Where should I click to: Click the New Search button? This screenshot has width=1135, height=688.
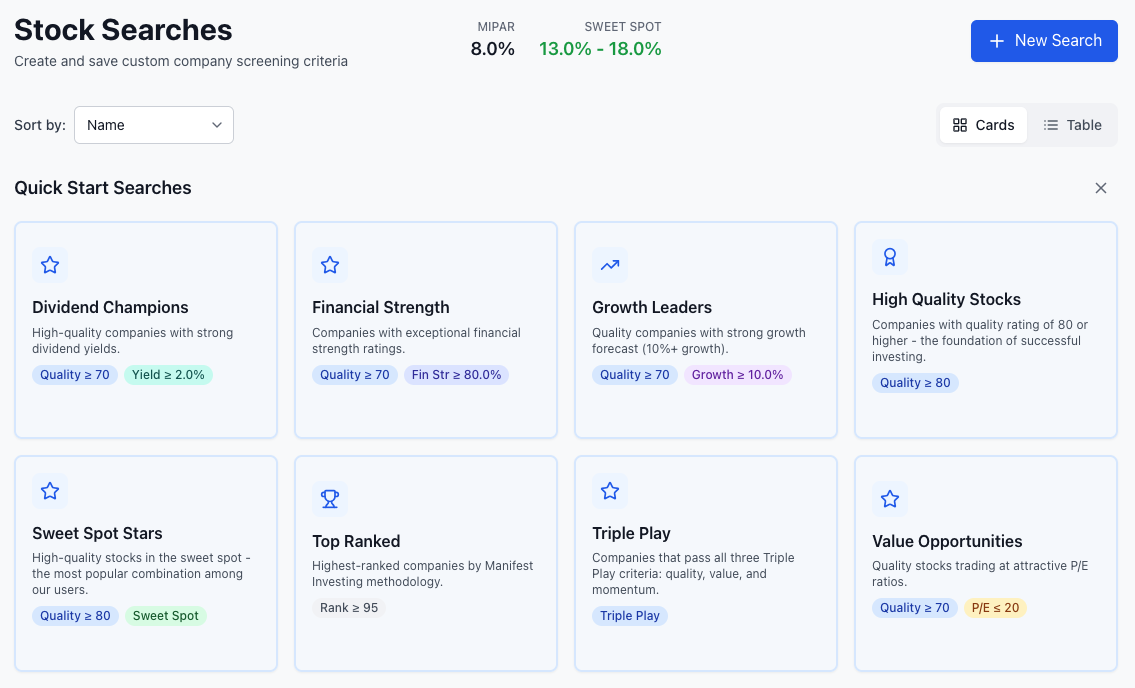1044,41
